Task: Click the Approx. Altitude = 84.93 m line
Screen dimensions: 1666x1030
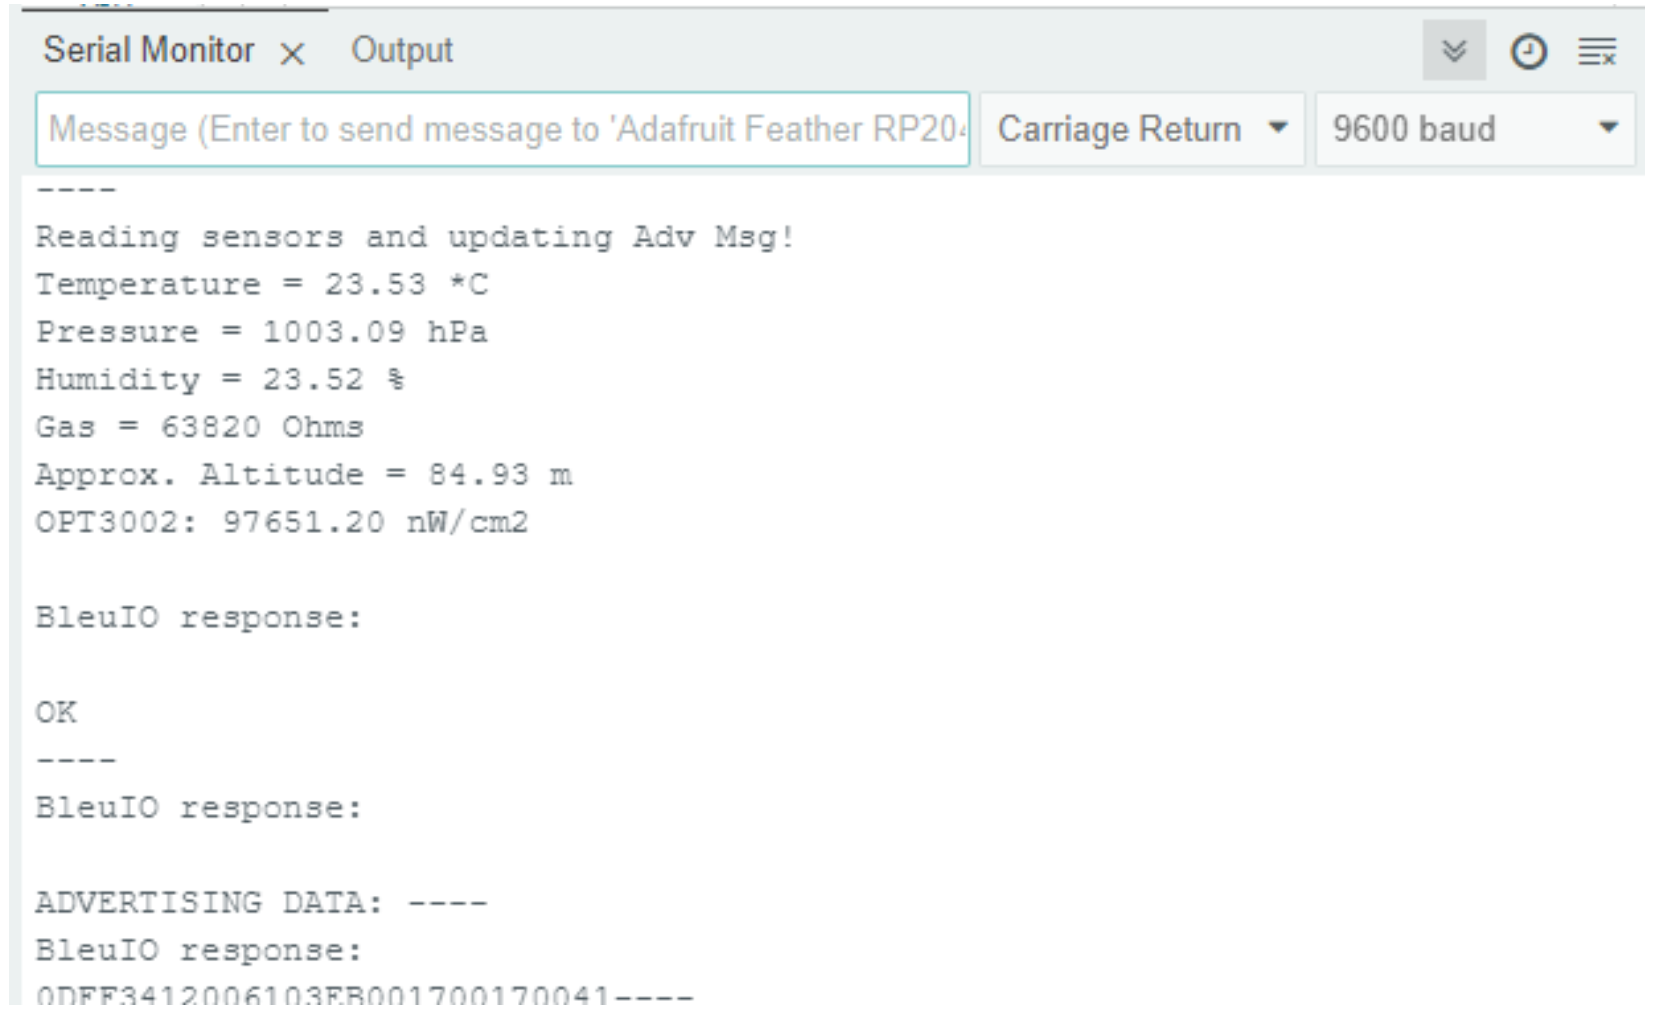Action: (x=304, y=475)
